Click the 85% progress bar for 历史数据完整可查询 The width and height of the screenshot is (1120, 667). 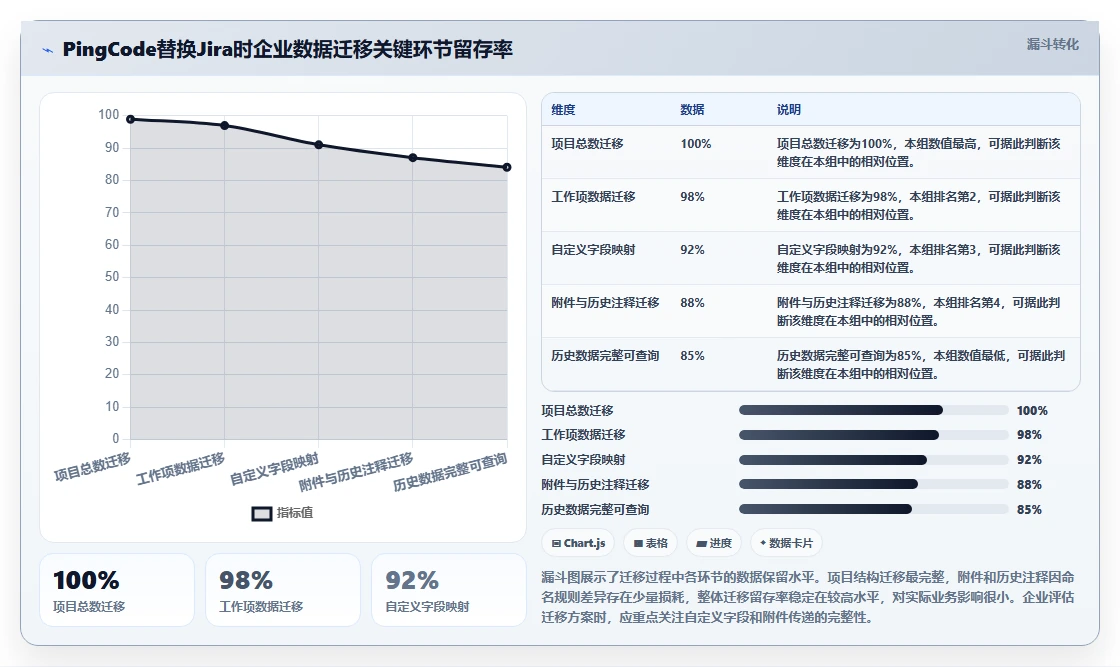click(x=874, y=509)
